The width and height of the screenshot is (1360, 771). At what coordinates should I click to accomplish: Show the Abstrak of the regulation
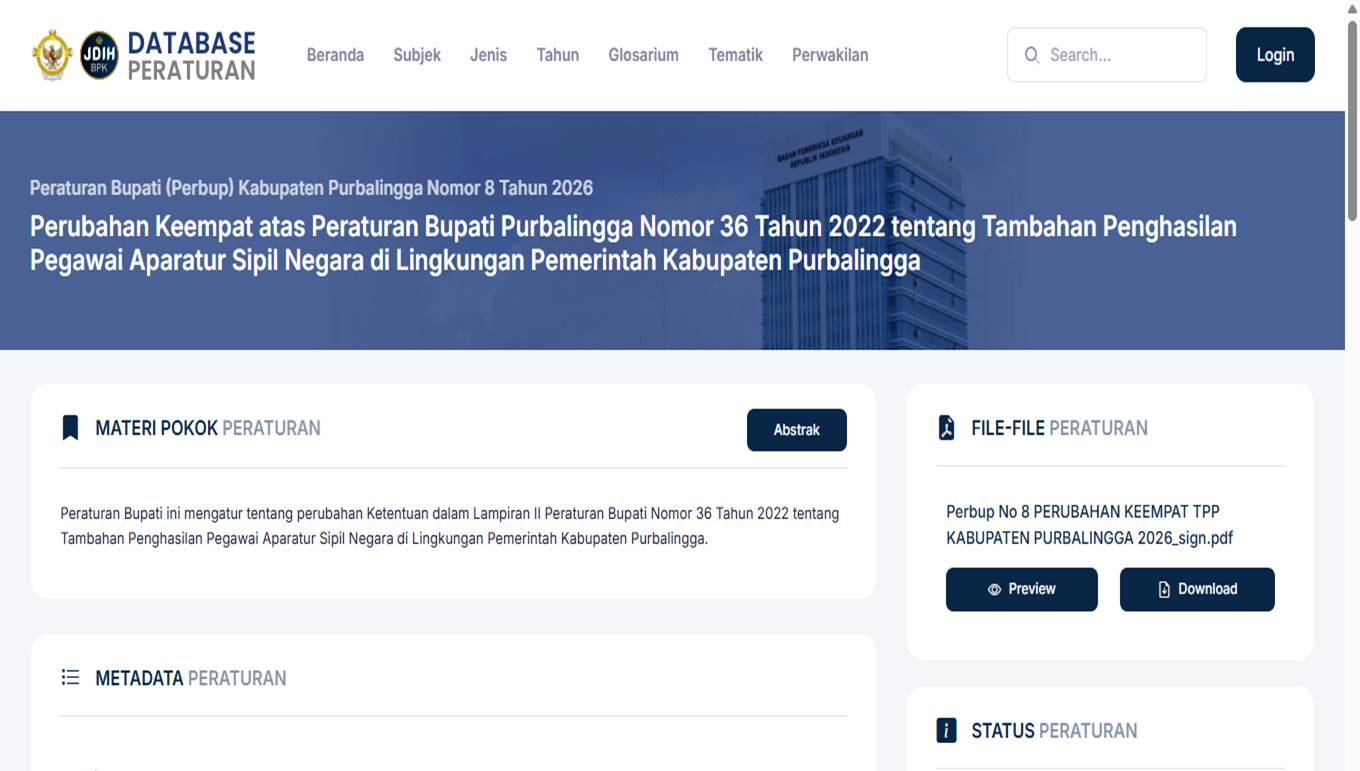[x=797, y=430]
